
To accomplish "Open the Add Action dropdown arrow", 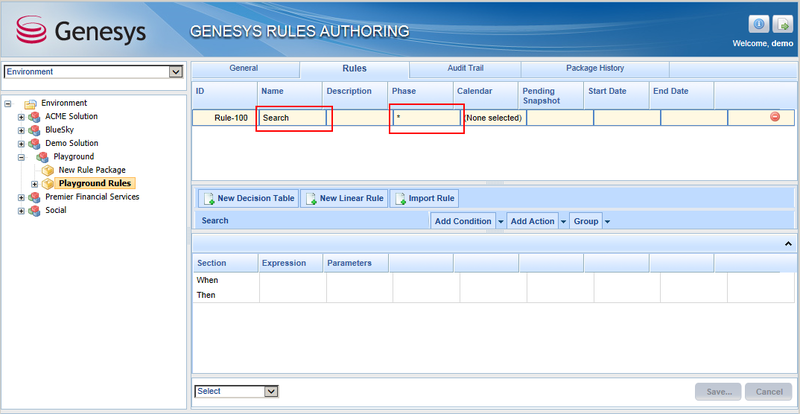I will pos(564,222).
